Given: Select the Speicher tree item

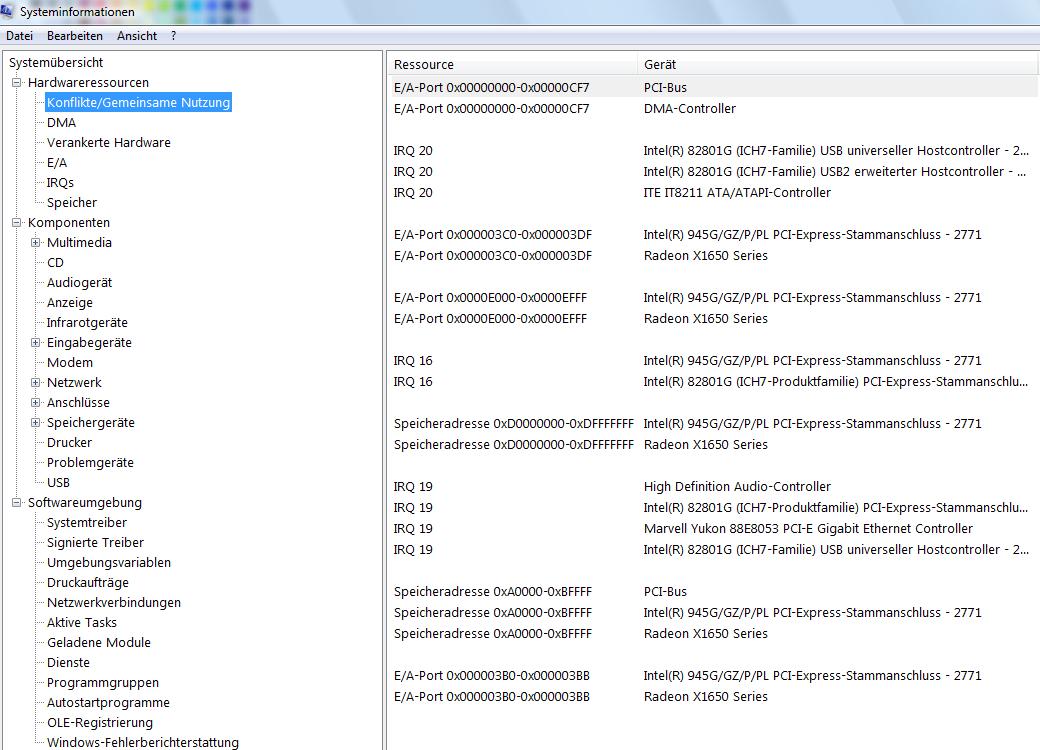Looking at the screenshot, I should (72, 202).
